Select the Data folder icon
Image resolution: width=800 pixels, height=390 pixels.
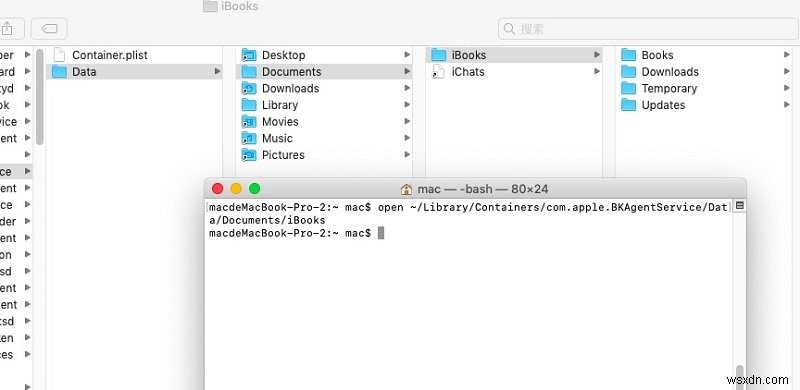tap(60, 72)
